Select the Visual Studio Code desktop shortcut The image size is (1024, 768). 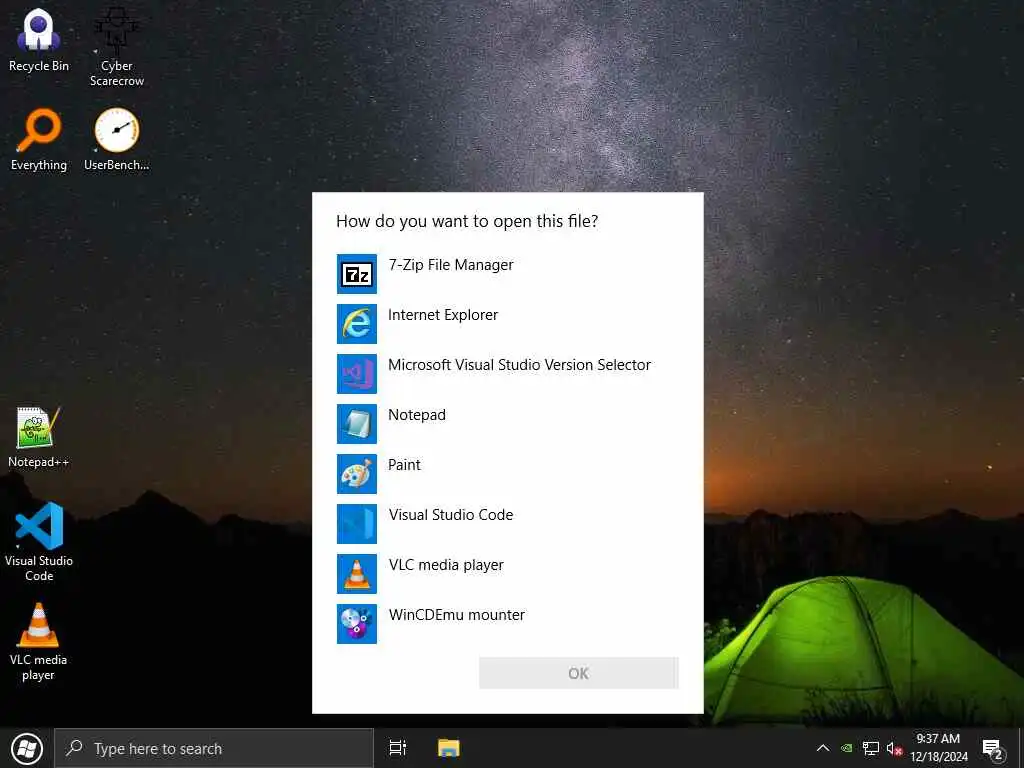(x=39, y=541)
